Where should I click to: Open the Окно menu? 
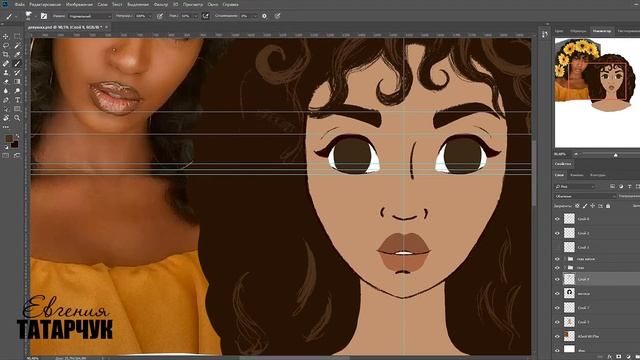coord(213,4)
